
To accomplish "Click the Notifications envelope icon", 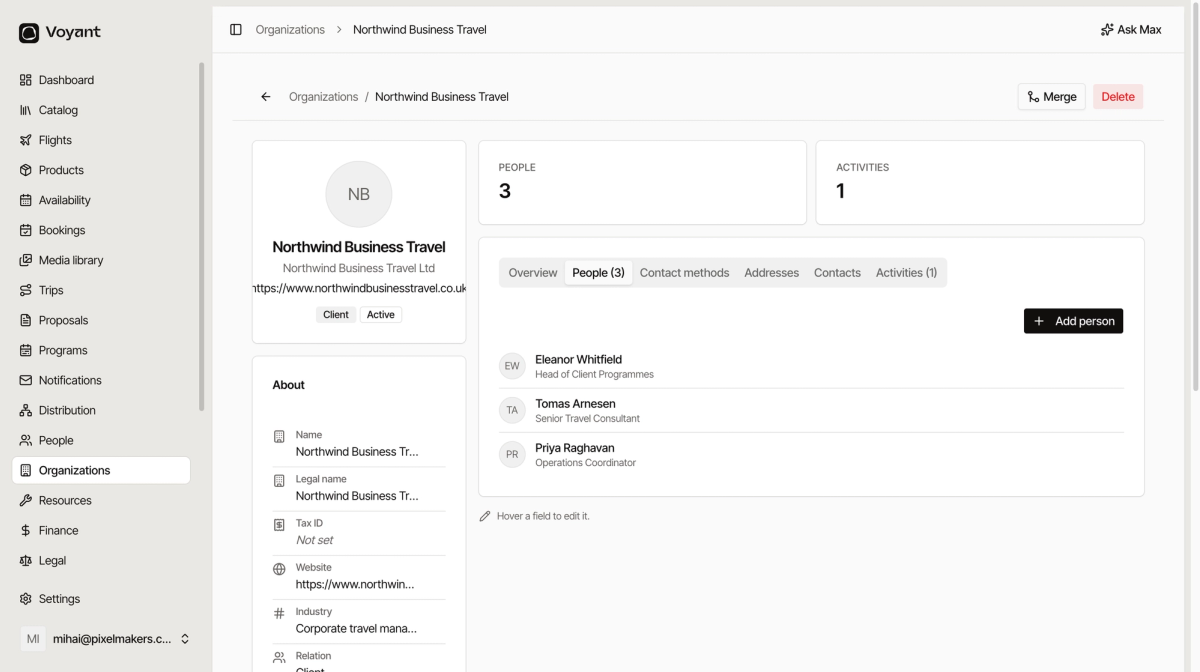I will point(26,380).
